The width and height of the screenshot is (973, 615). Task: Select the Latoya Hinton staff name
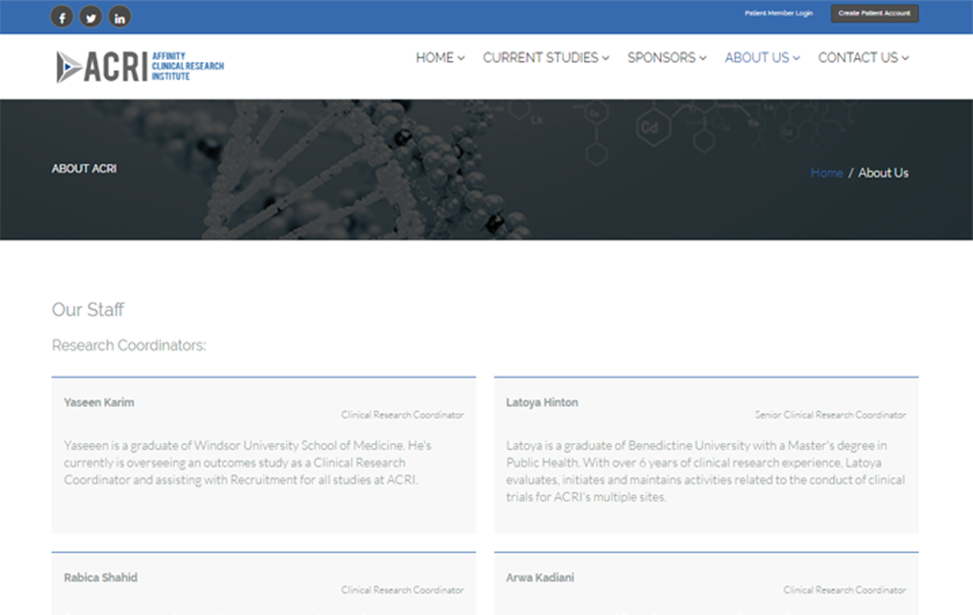542,402
